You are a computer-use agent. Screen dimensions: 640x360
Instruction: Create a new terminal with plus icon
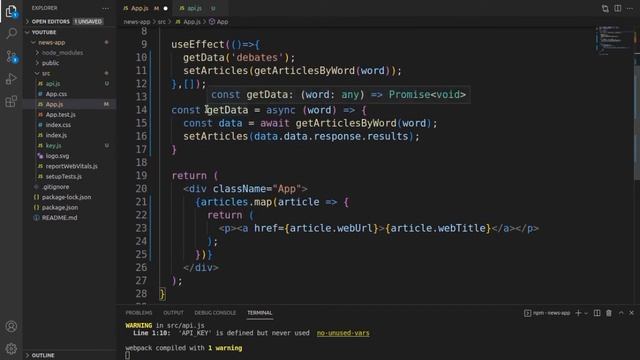[578, 313]
